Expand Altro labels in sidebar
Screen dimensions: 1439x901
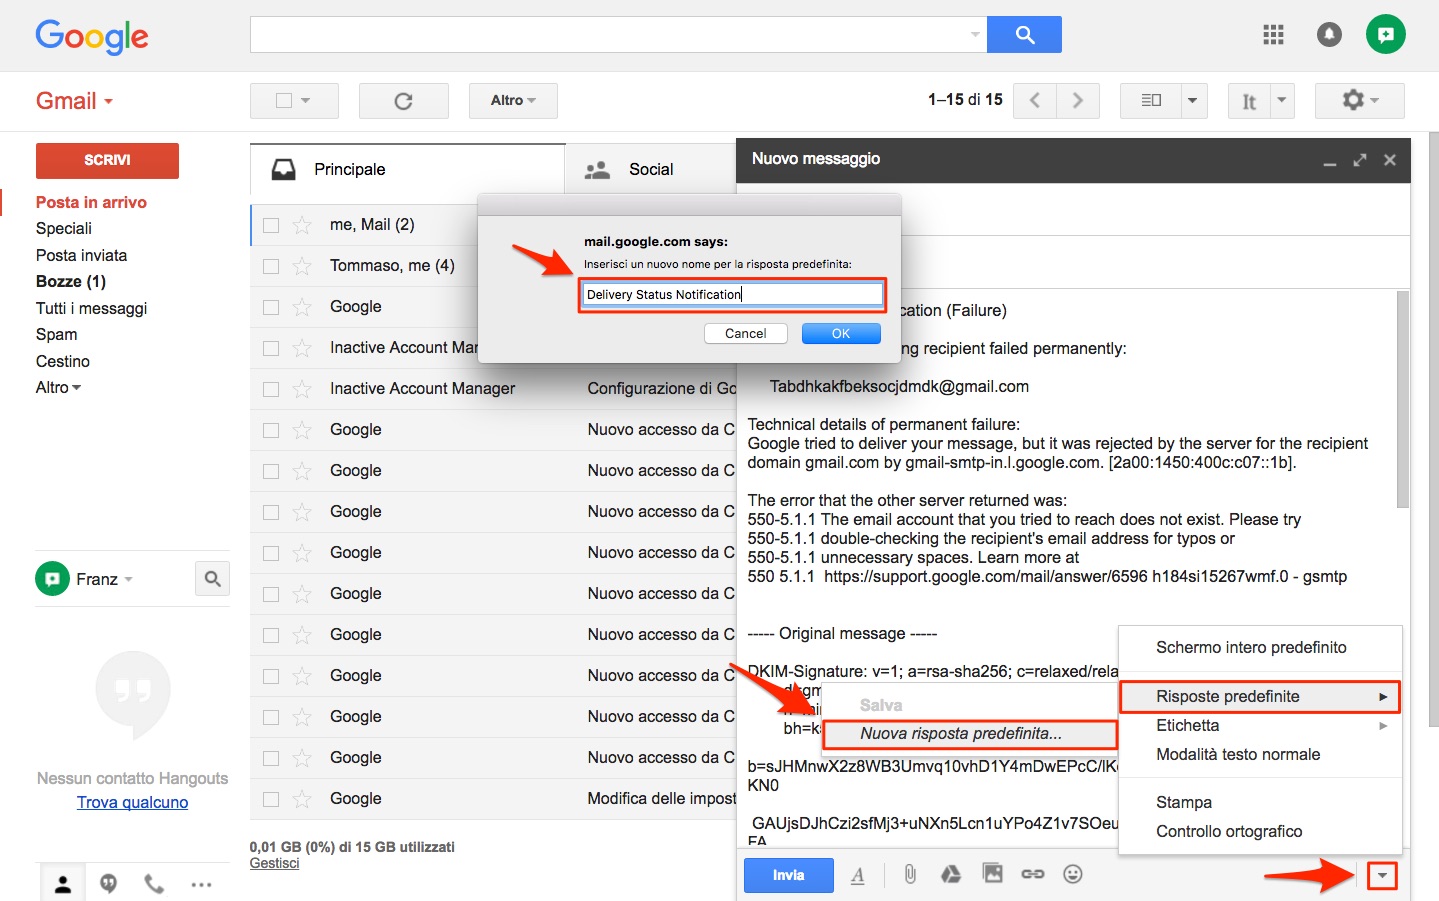(x=58, y=388)
